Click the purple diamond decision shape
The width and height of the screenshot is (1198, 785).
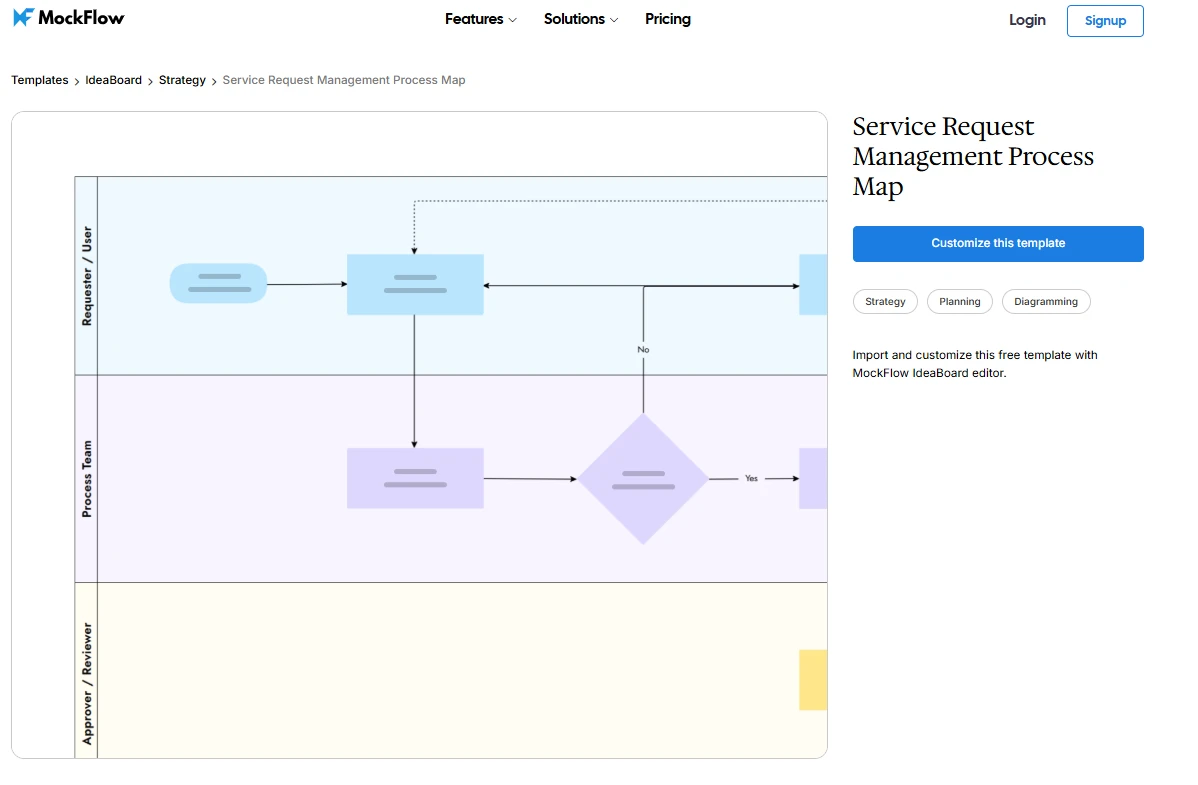coord(643,479)
